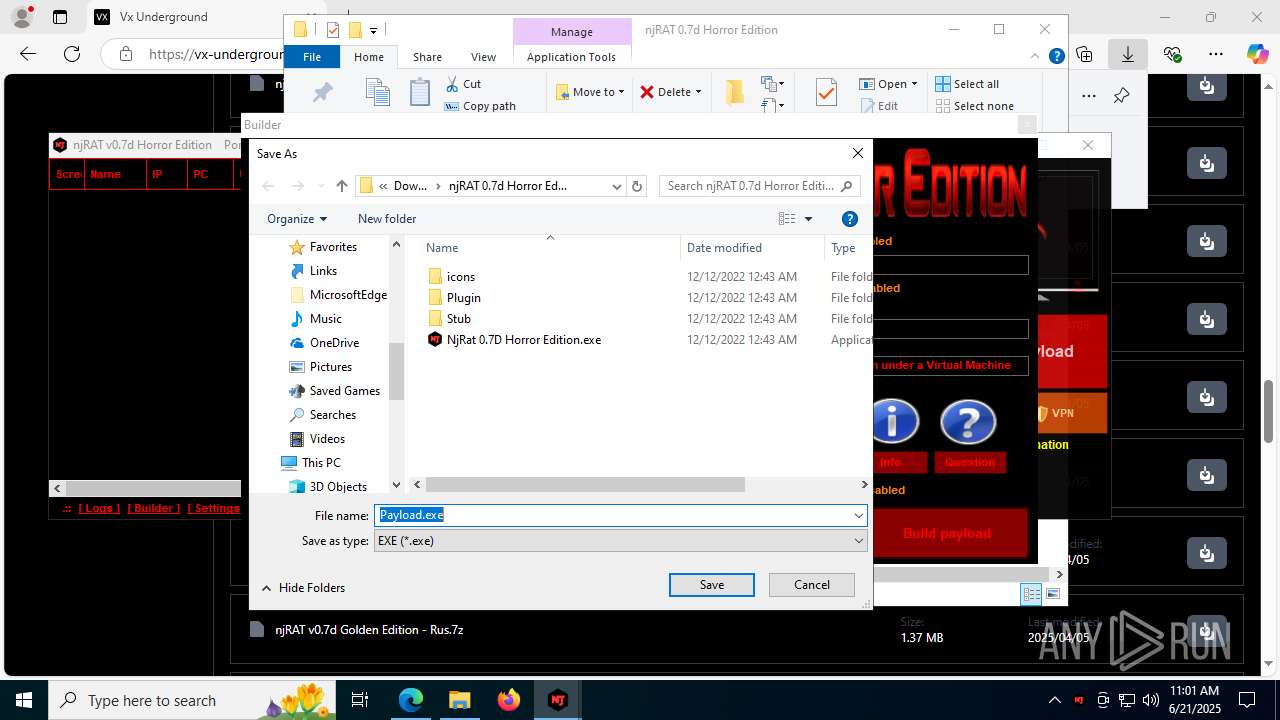Open Links in navigation pane
This screenshot has height=720, width=1280.
(323, 271)
